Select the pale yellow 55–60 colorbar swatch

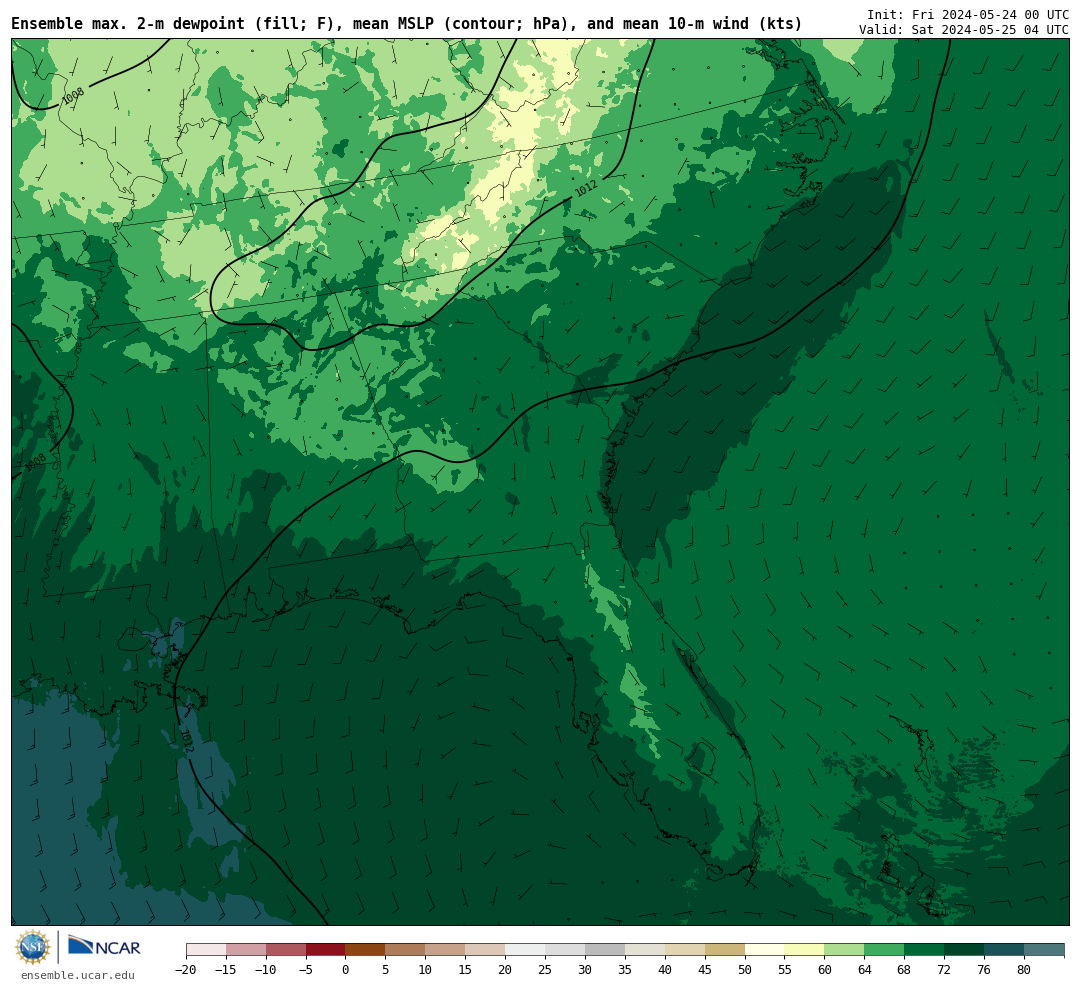(804, 950)
